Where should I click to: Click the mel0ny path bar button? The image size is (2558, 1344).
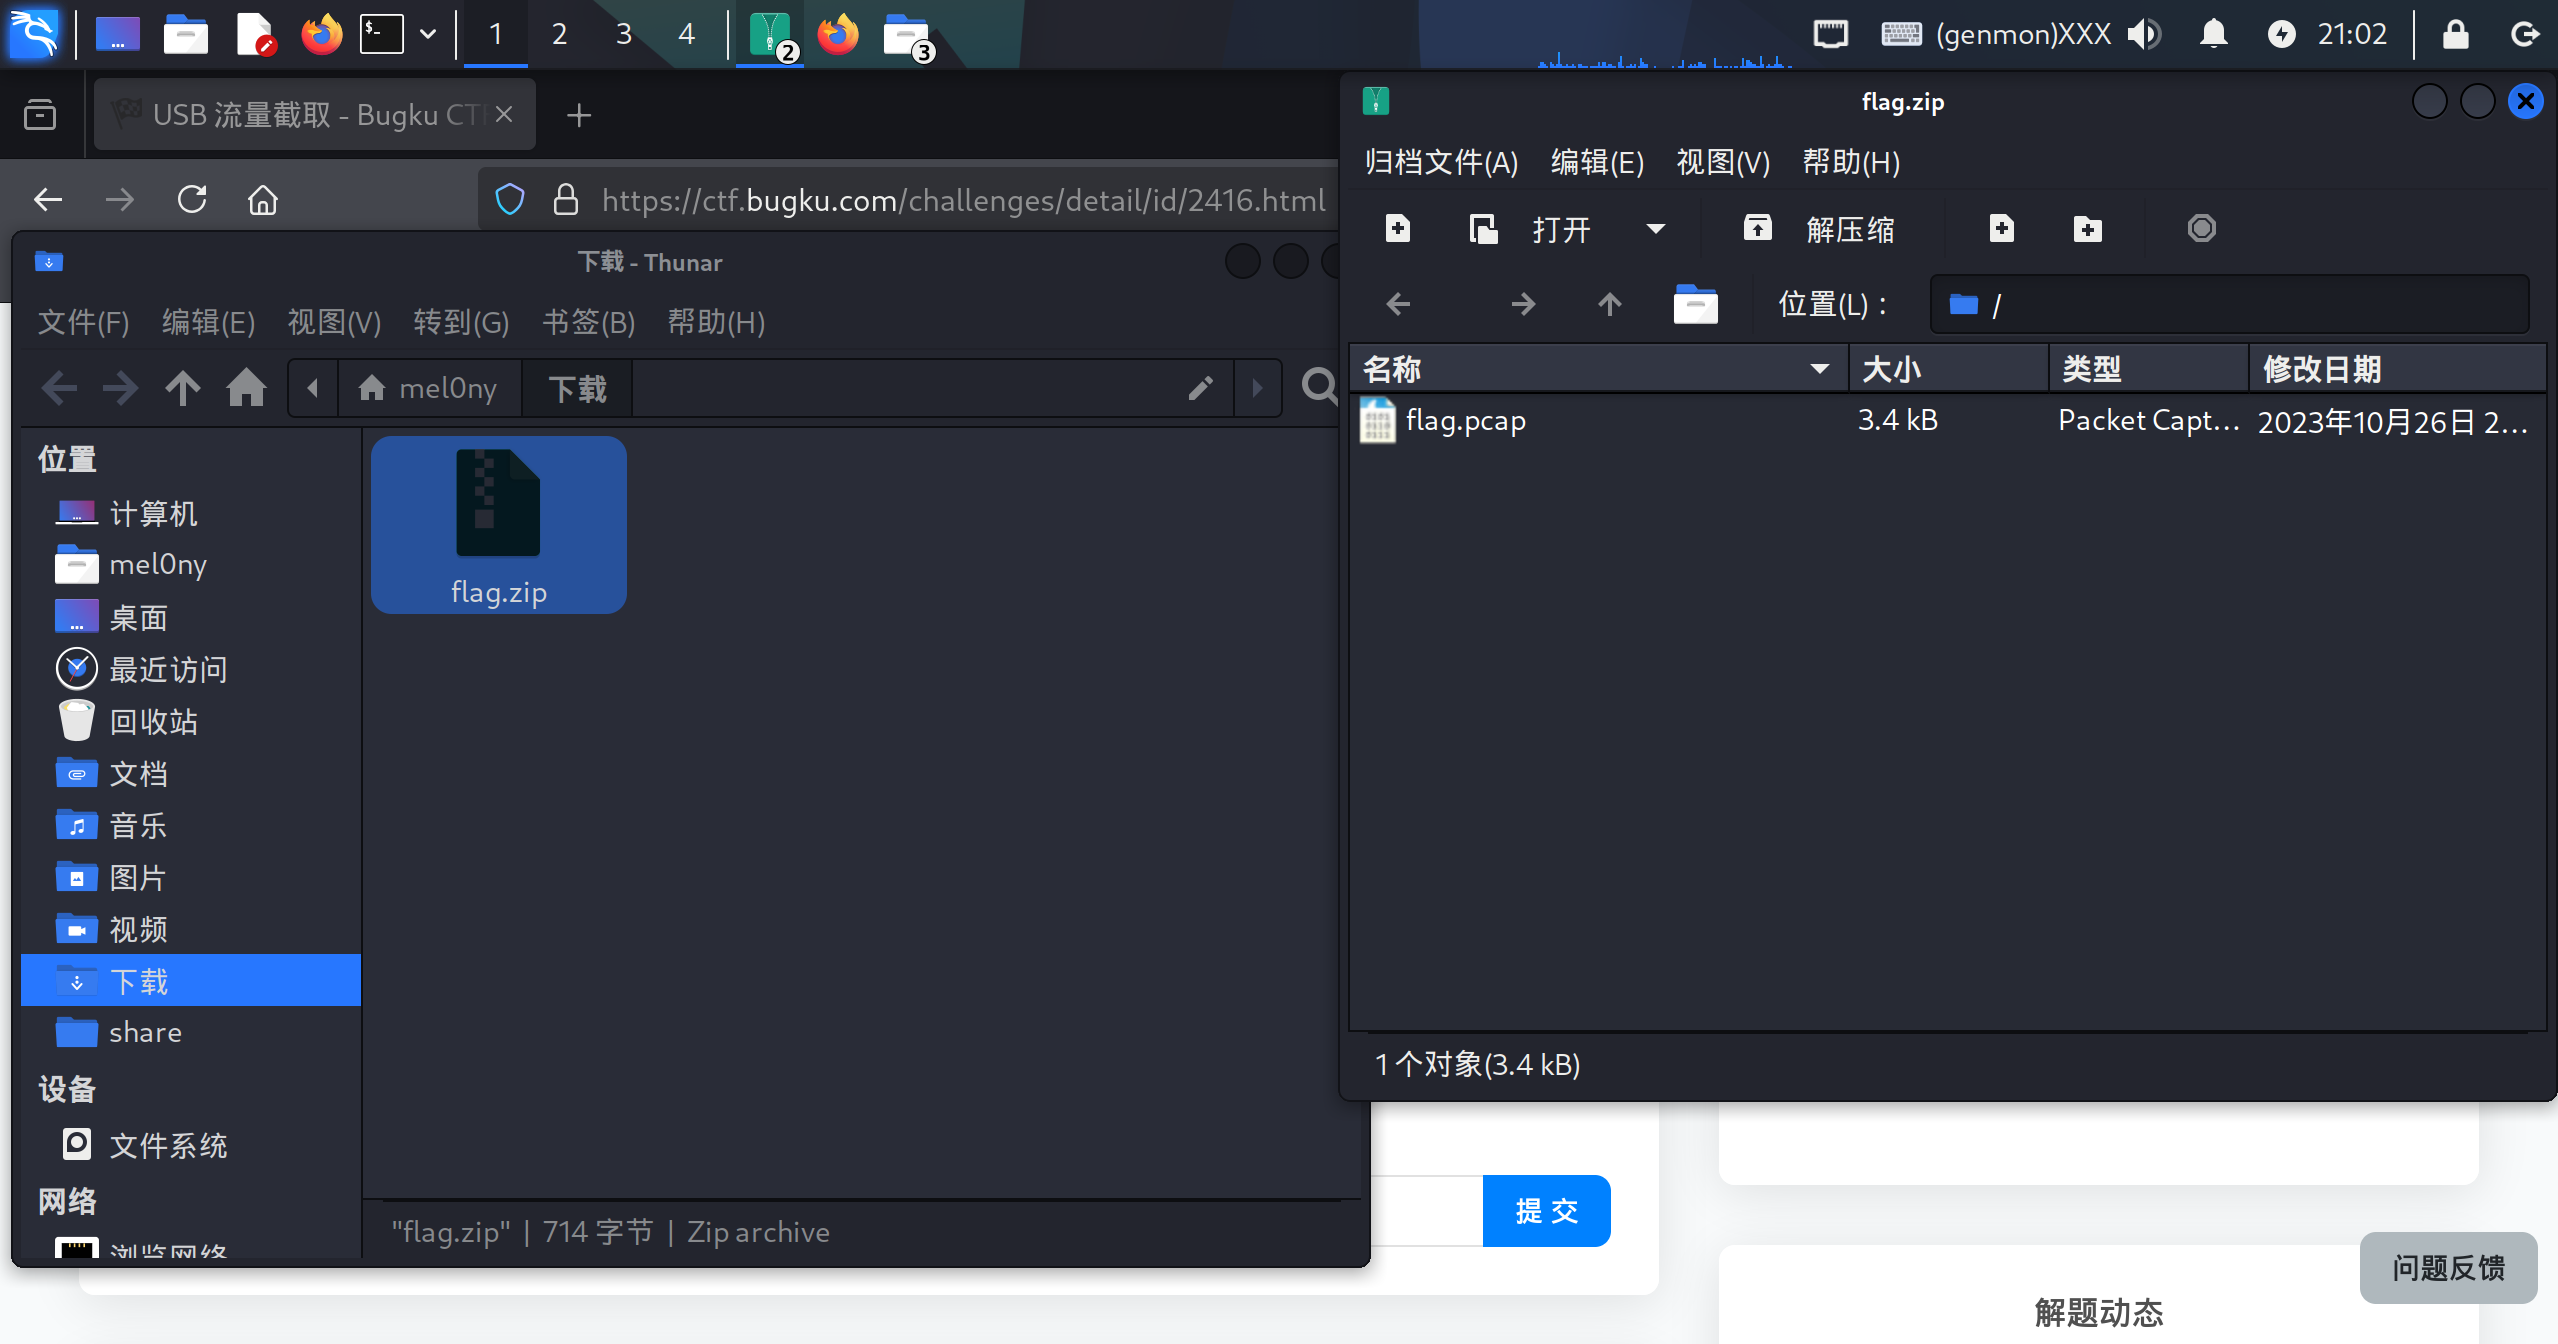[429, 388]
